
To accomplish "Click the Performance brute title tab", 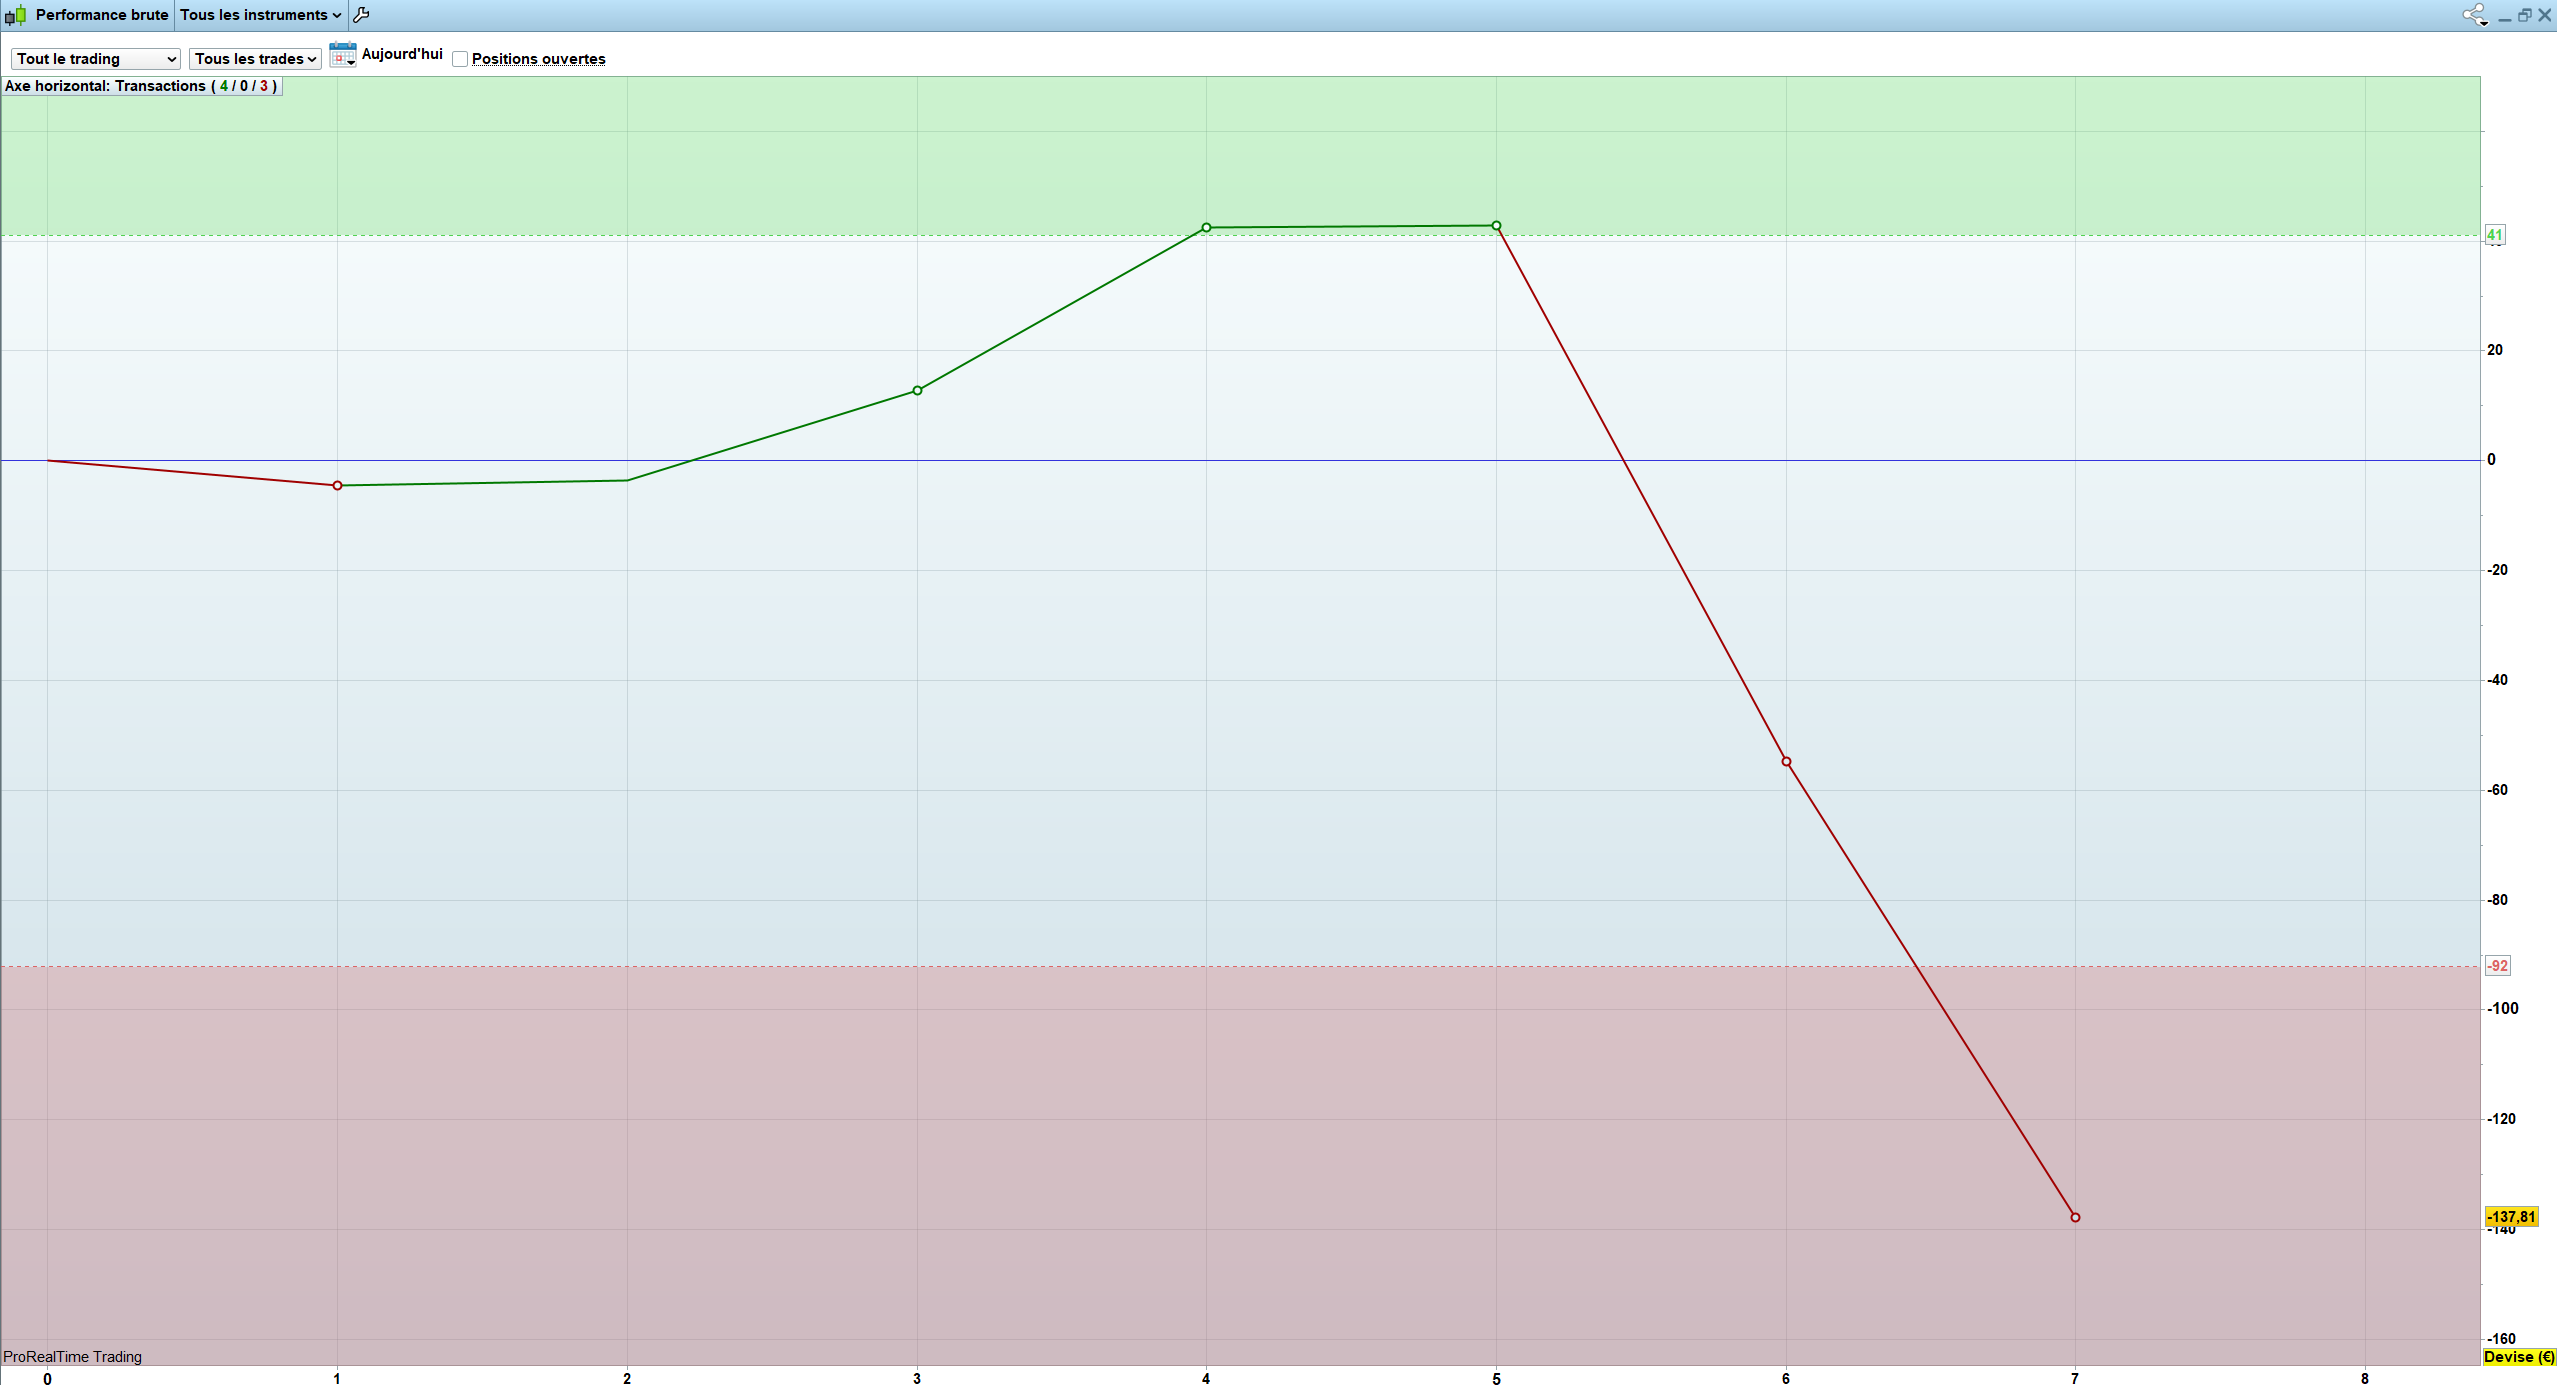I will (101, 15).
